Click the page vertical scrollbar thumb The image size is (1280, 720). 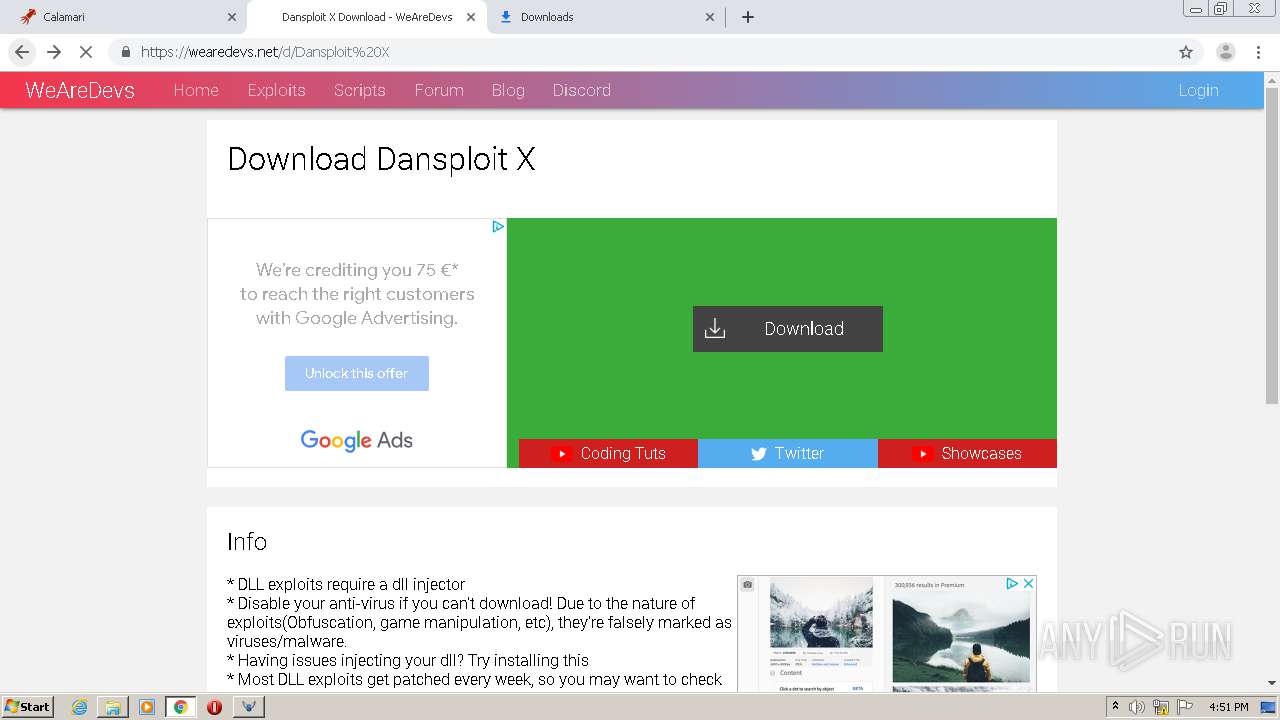(x=1272, y=245)
